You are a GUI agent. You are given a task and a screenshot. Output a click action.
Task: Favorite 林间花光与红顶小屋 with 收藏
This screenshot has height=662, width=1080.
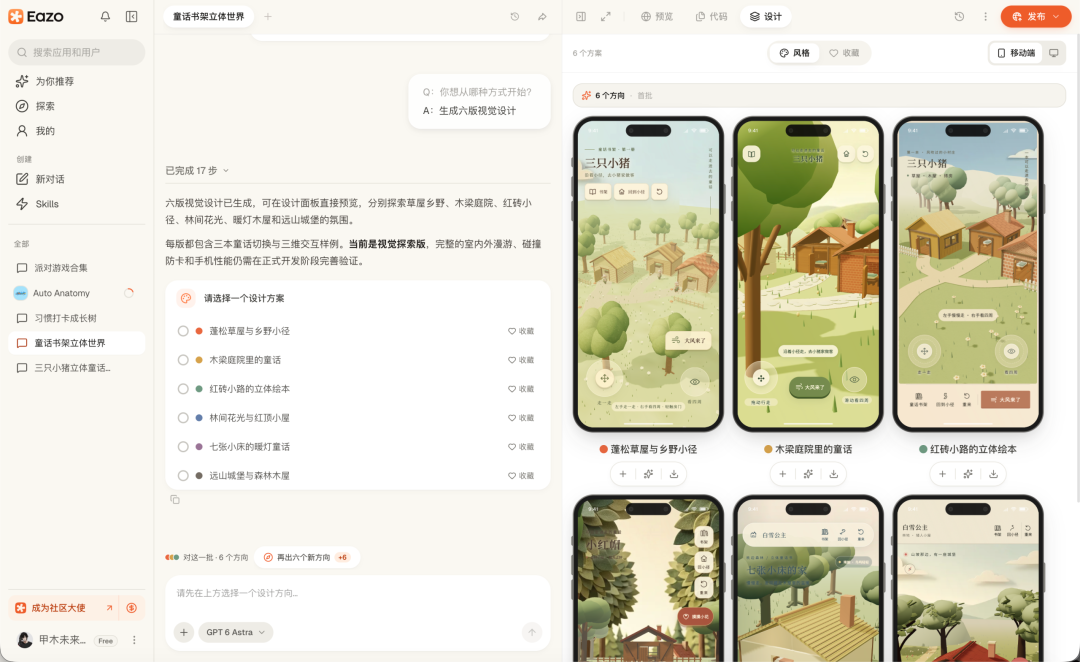521,418
